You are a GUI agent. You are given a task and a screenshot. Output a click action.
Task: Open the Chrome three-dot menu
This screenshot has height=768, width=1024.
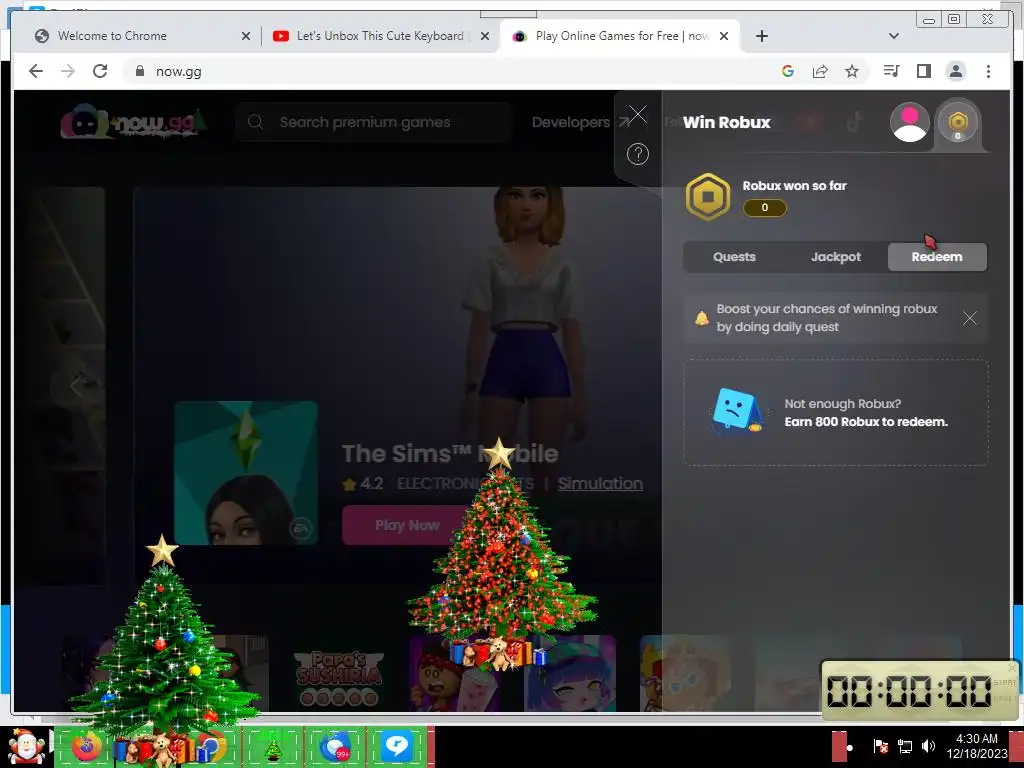pyautogui.click(x=988, y=71)
